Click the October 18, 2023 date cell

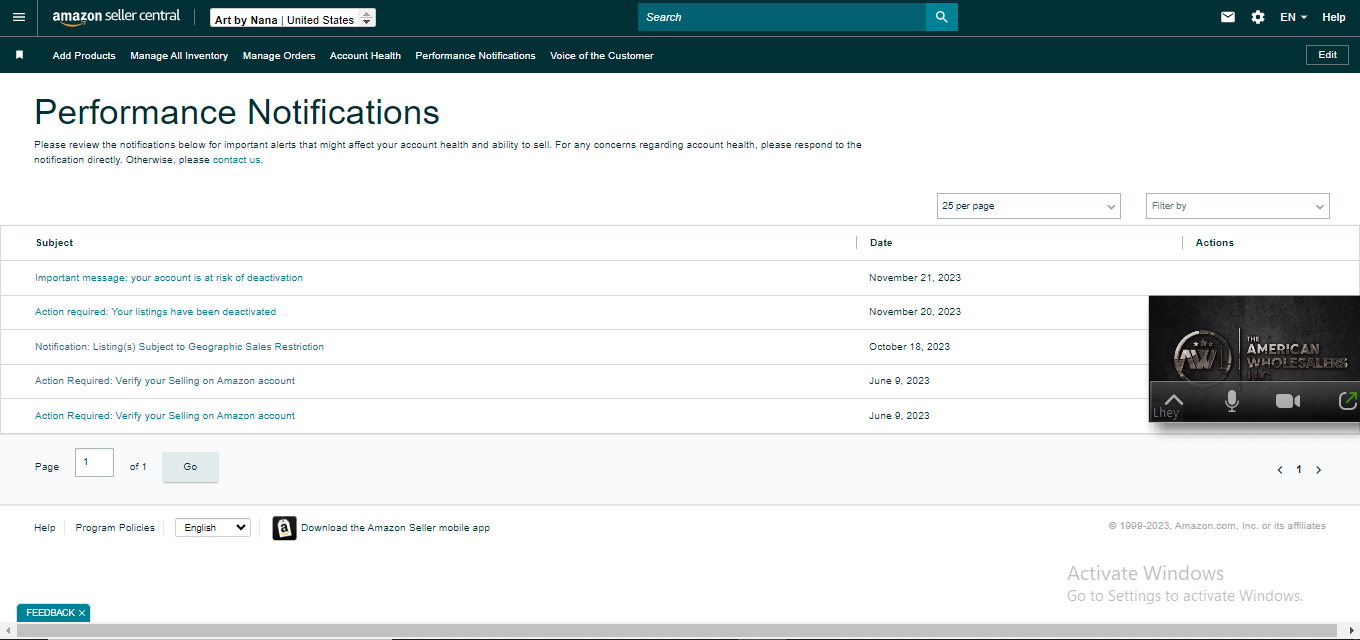910,347
